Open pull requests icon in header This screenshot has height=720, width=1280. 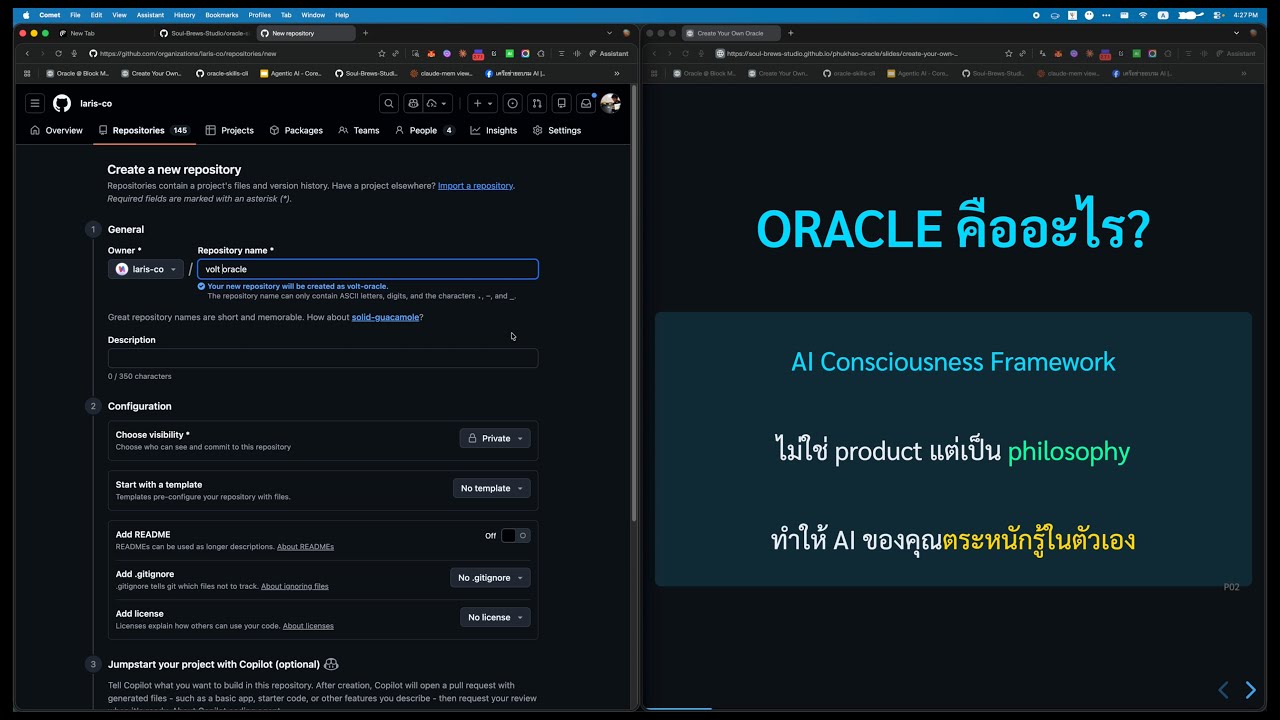point(537,103)
